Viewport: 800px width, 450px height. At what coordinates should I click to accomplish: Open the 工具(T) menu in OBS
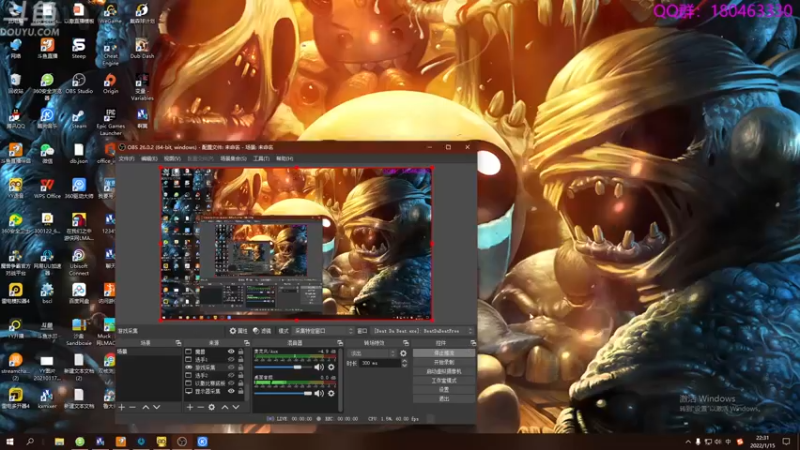(261, 159)
